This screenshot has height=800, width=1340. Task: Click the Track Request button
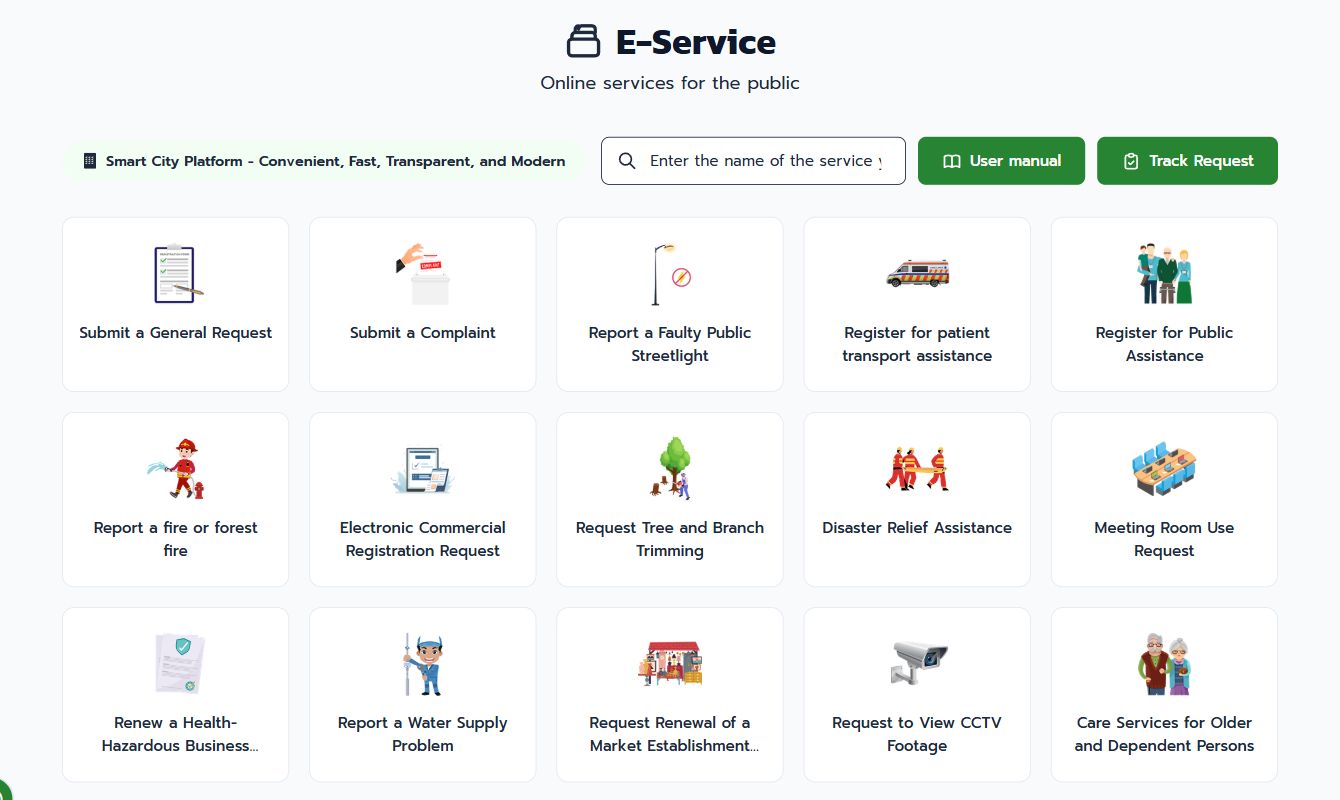tap(1187, 161)
